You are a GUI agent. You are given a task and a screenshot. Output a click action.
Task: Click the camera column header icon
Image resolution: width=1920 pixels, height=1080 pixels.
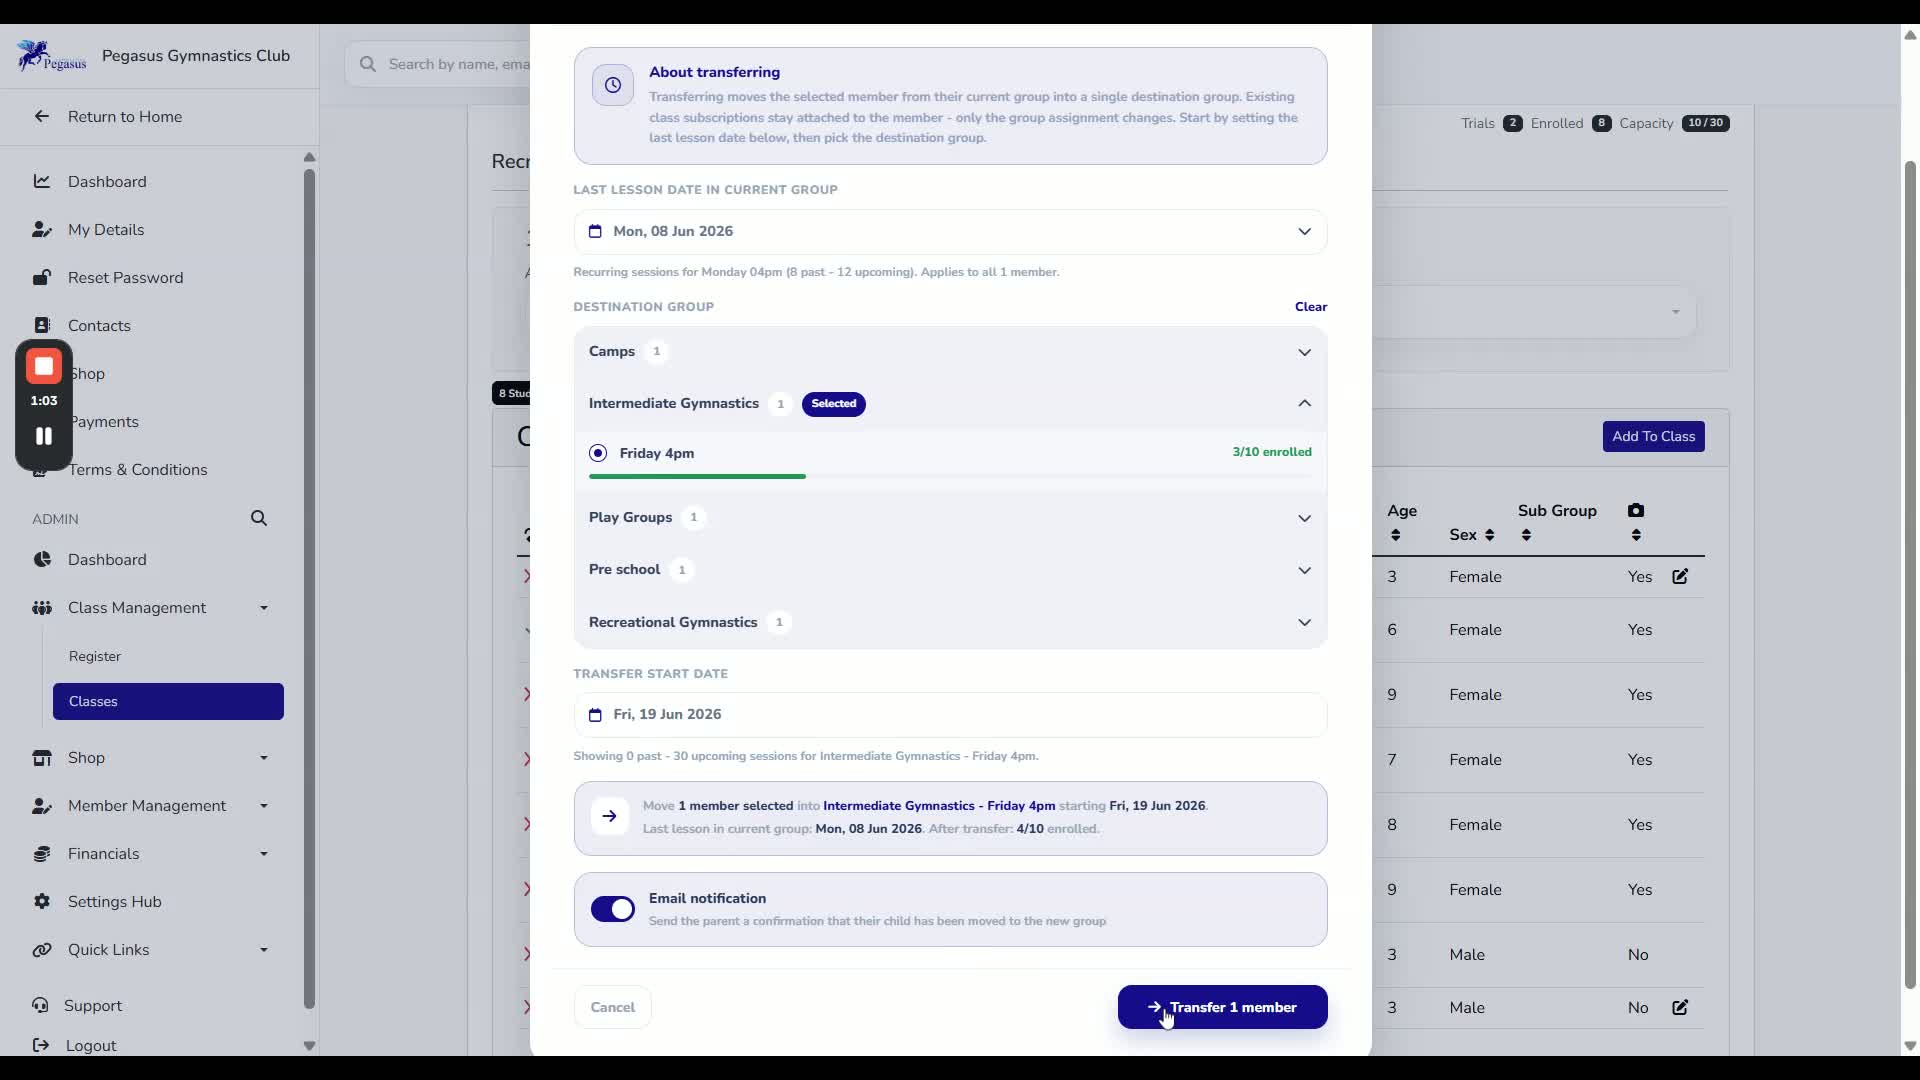point(1636,510)
